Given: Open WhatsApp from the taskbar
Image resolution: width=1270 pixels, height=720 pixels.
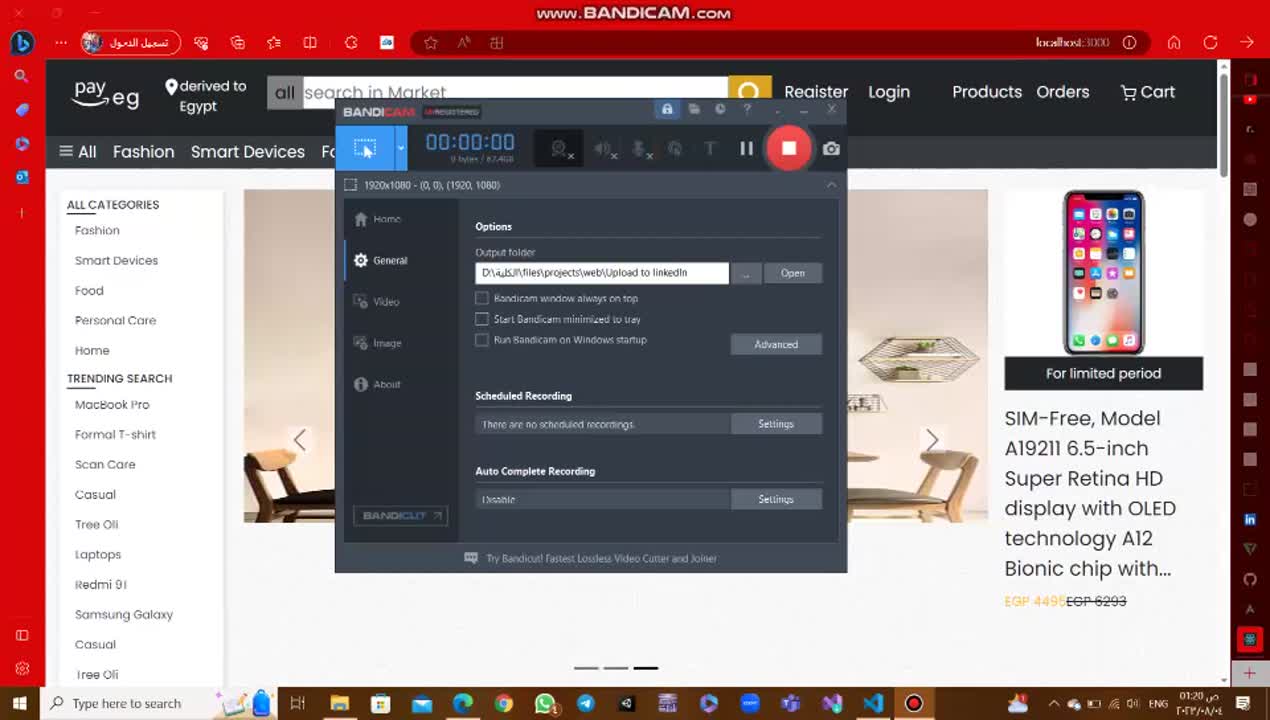Looking at the screenshot, I should click(545, 703).
